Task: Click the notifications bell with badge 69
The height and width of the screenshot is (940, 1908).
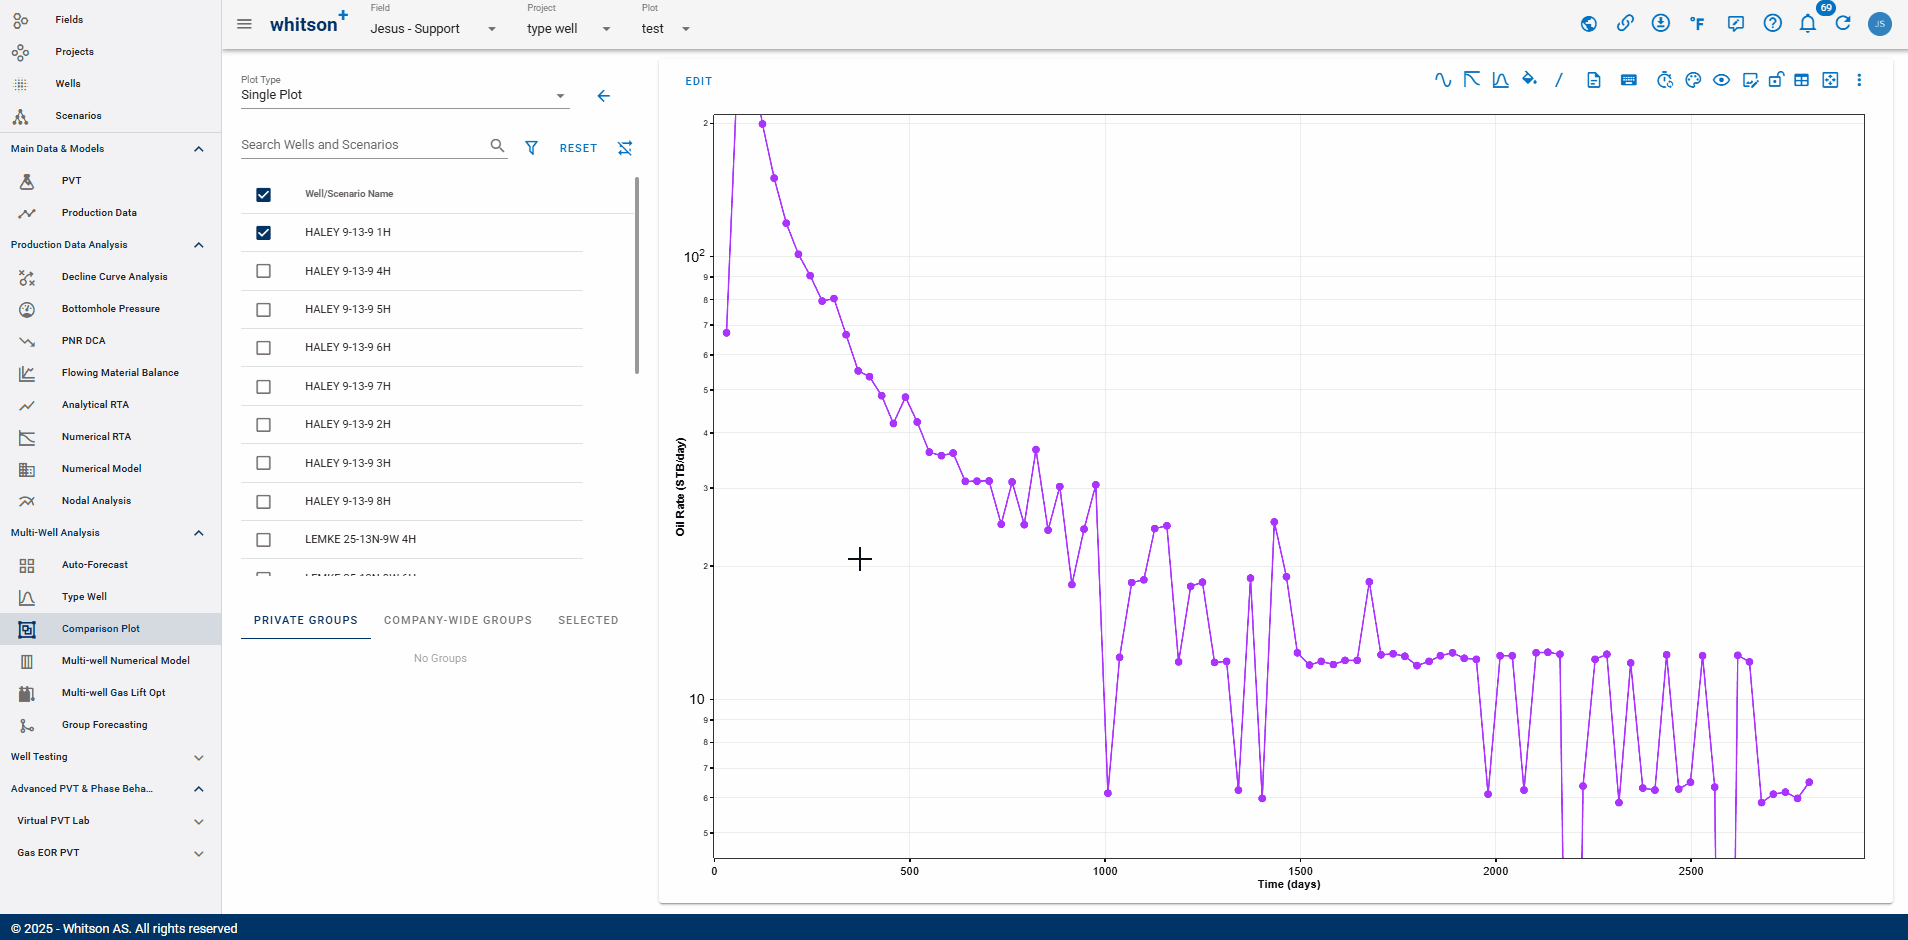Action: click(x=1808, y=24)
